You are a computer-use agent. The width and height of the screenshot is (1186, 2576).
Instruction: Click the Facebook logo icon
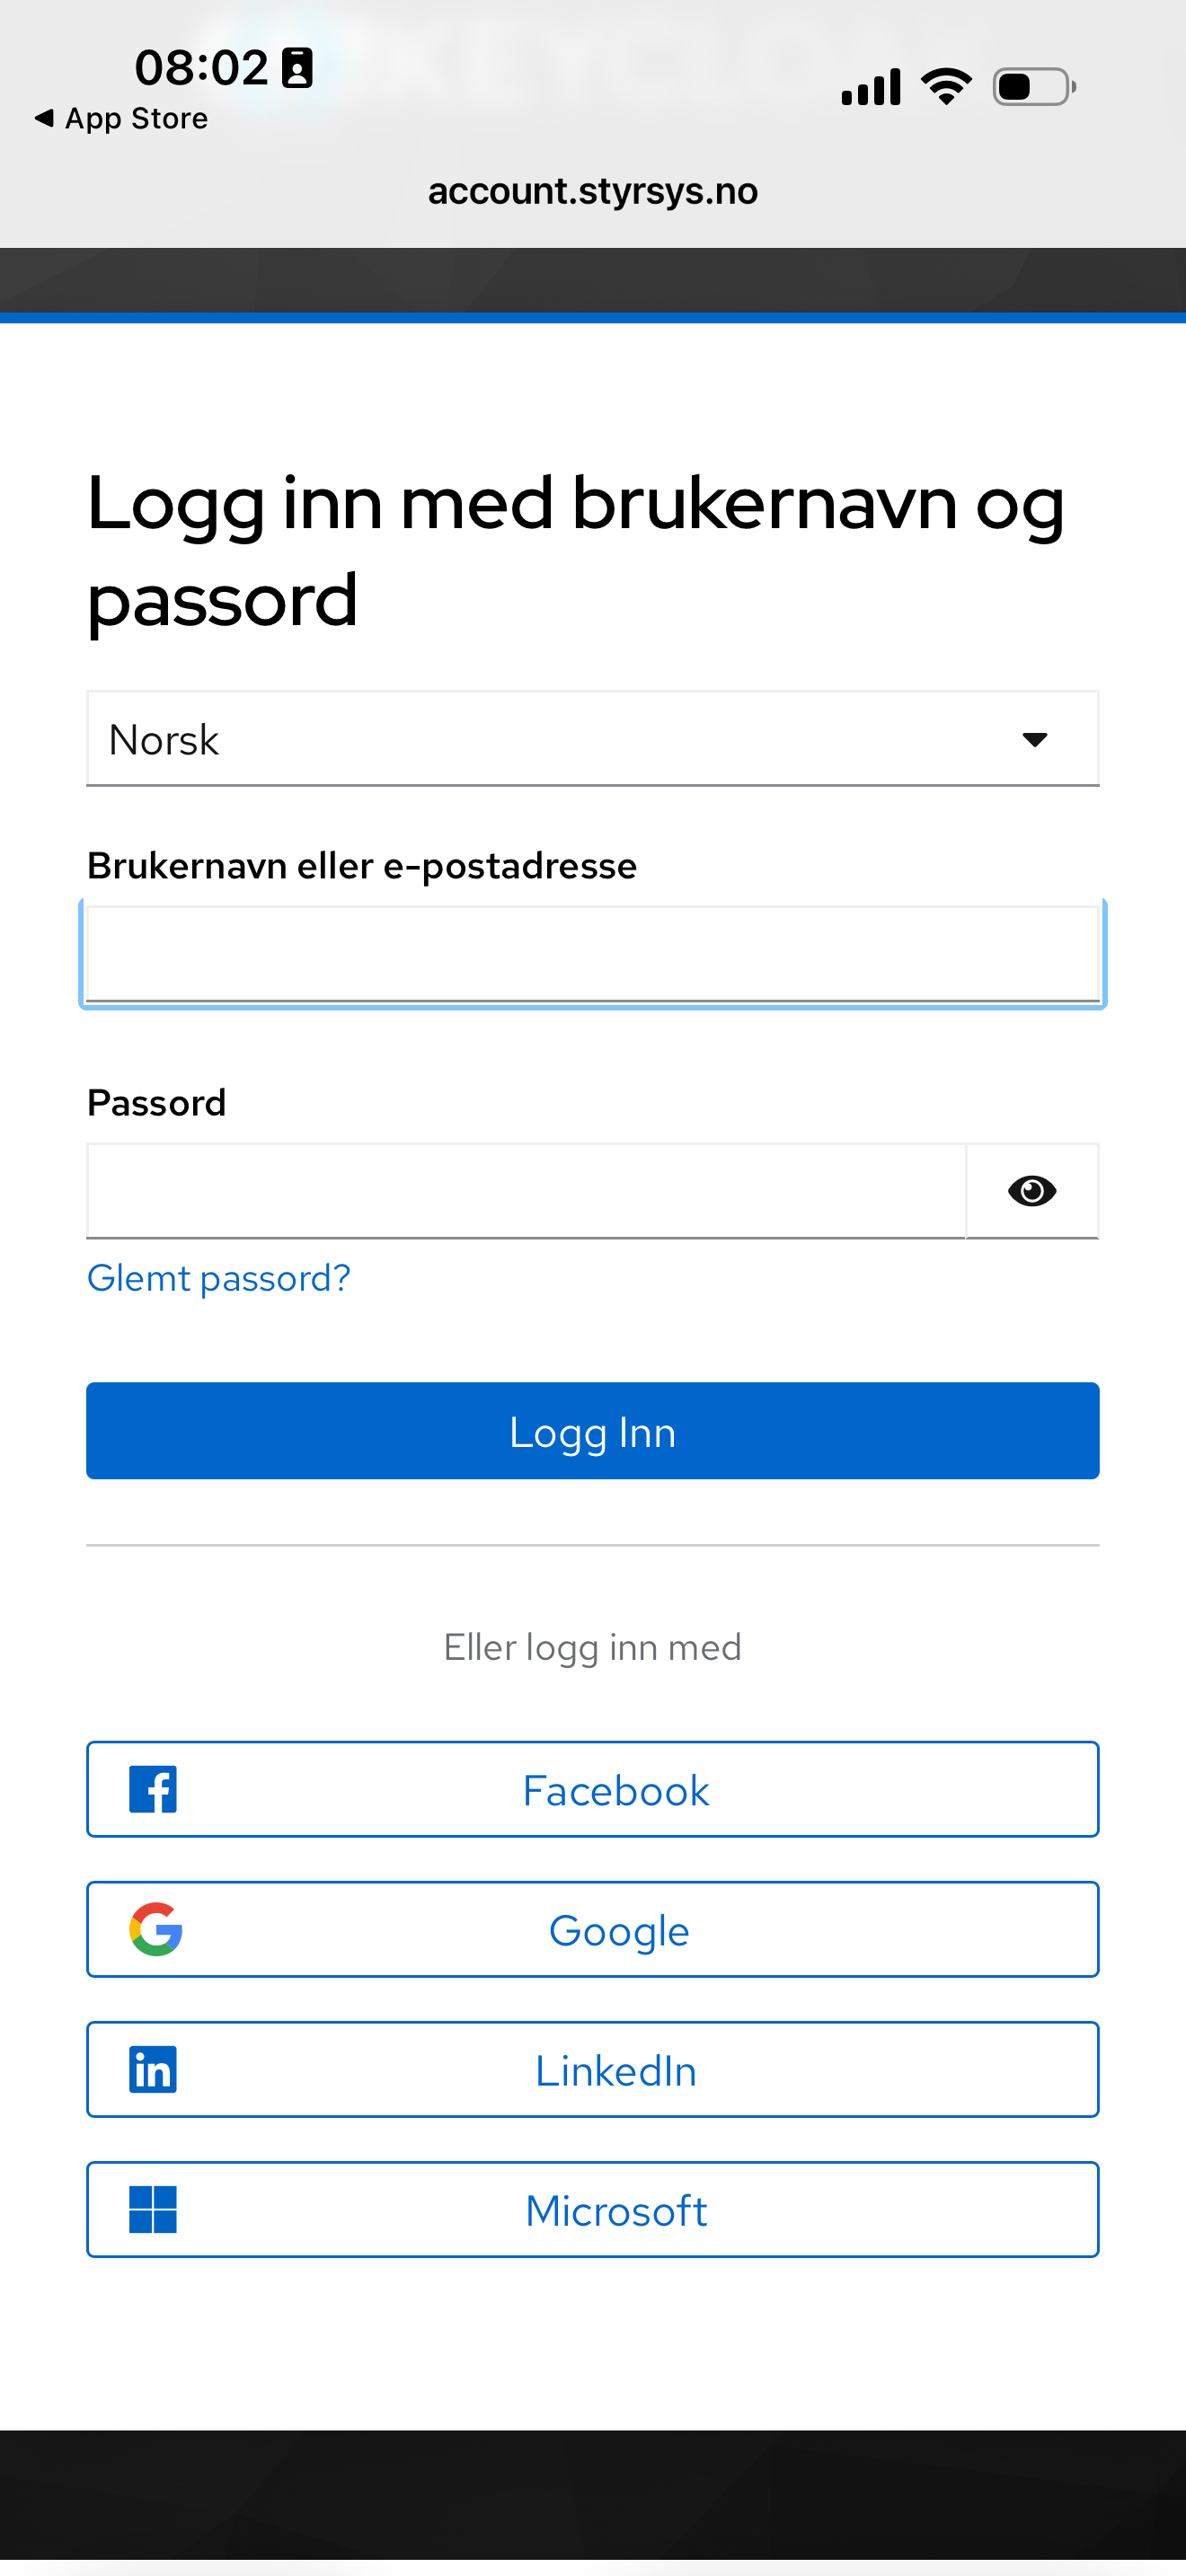pyautogui.click(x=153, y=1790)
